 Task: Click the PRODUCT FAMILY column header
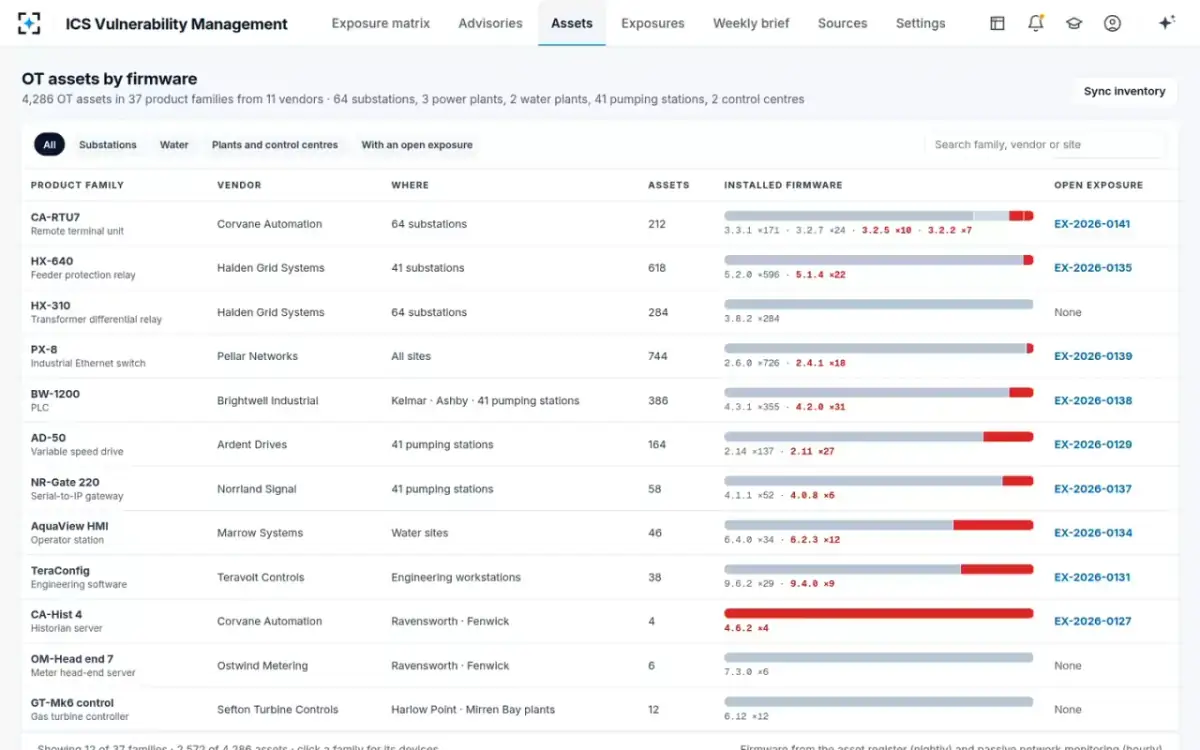[x=77, y=185]
